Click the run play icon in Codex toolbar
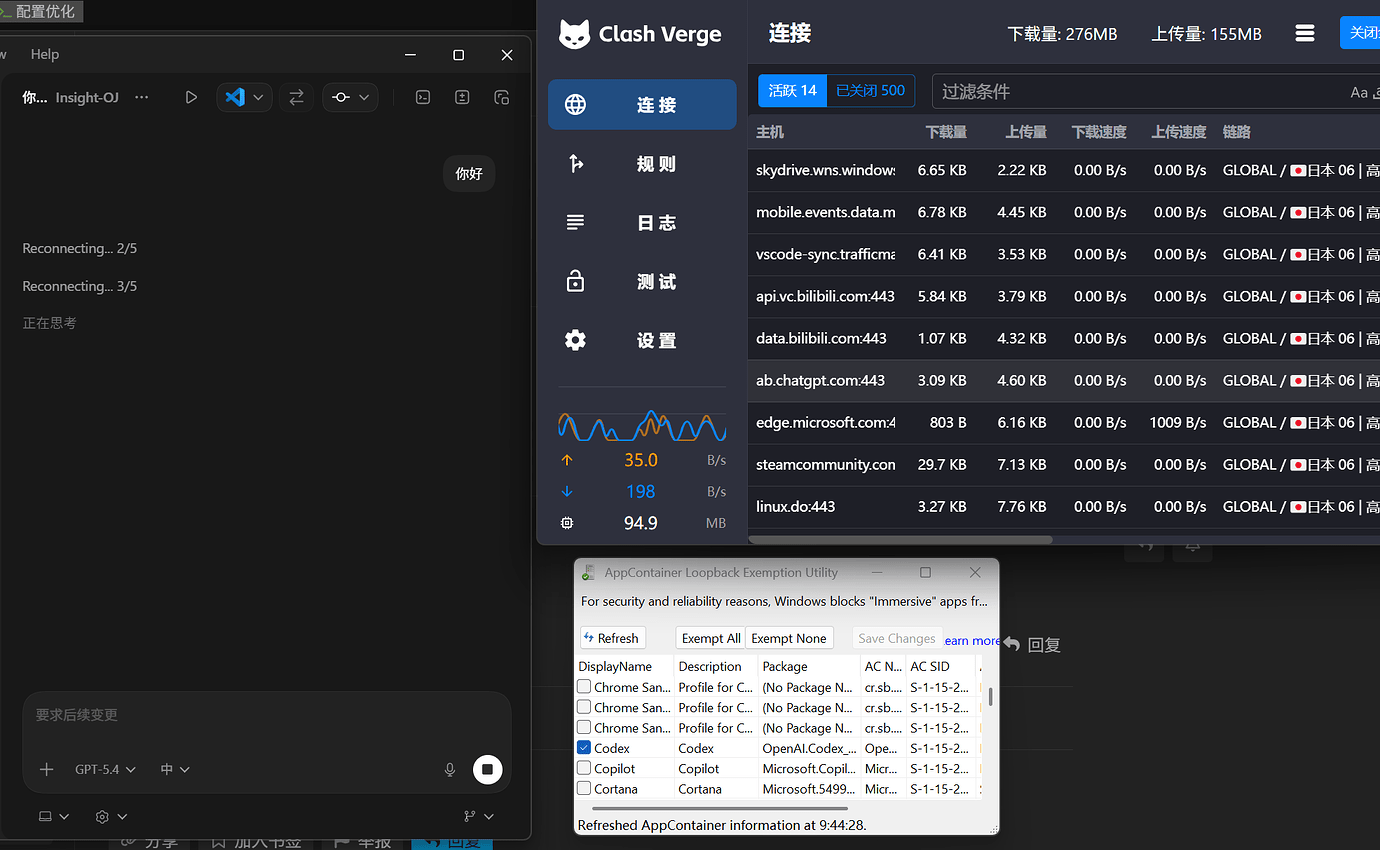 [x=191, y=97]
